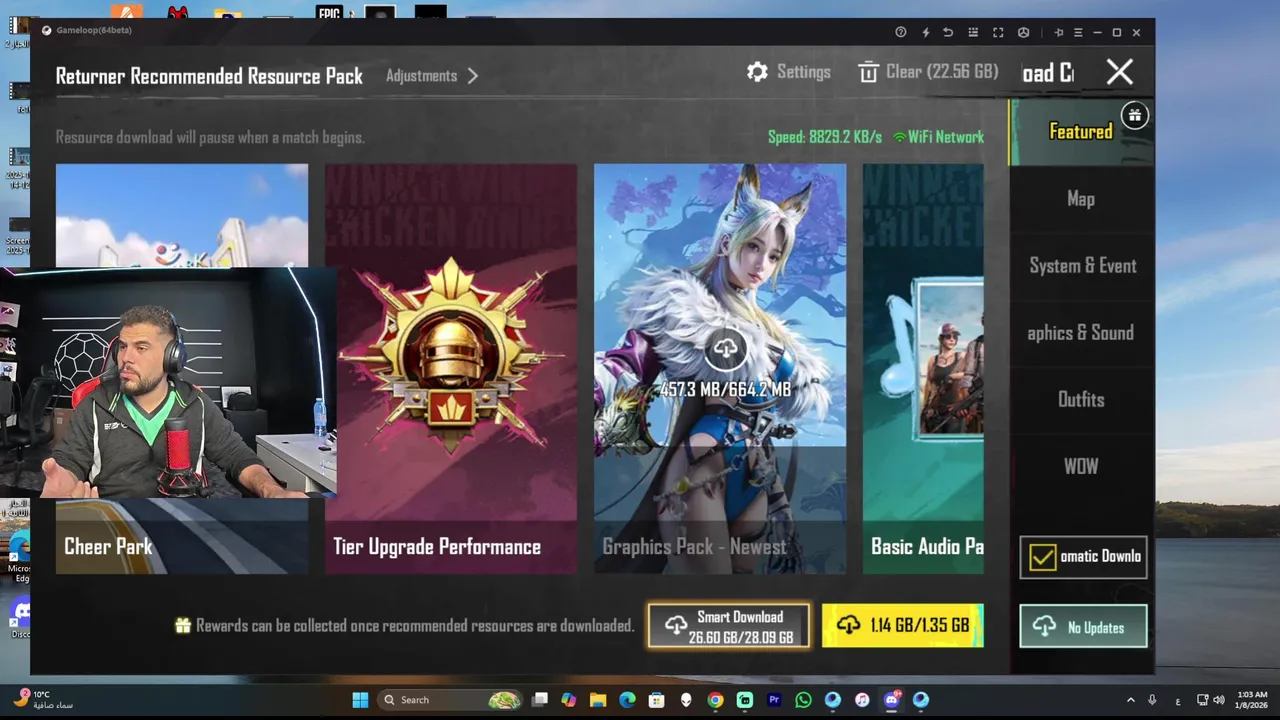1280x720 pixels.
Task: Open Task View in the taskbar
Action: (540, 700)
